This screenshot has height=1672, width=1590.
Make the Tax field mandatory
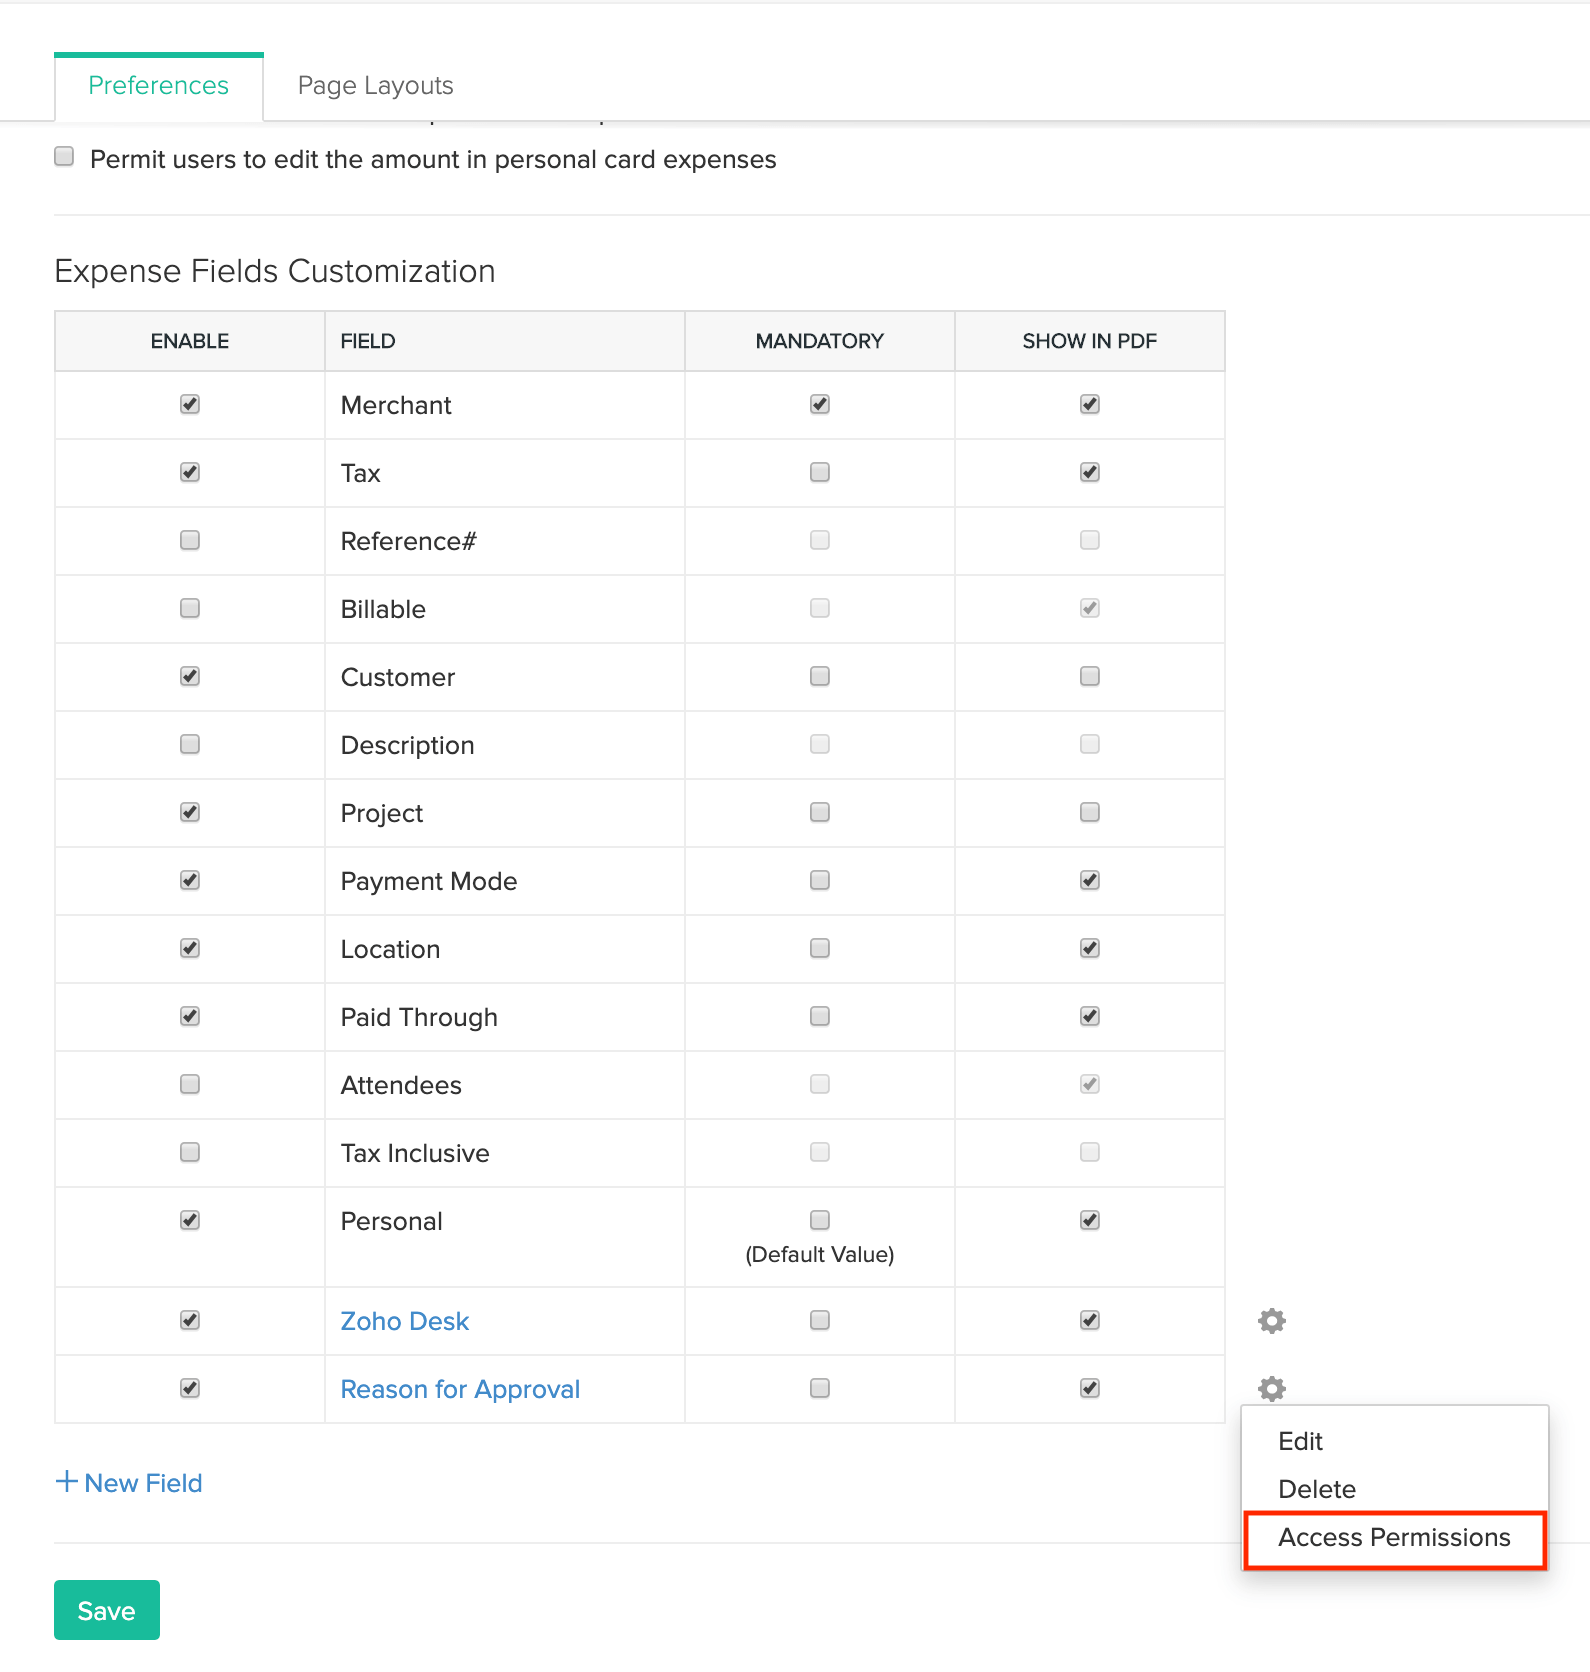tap(820, 472)
